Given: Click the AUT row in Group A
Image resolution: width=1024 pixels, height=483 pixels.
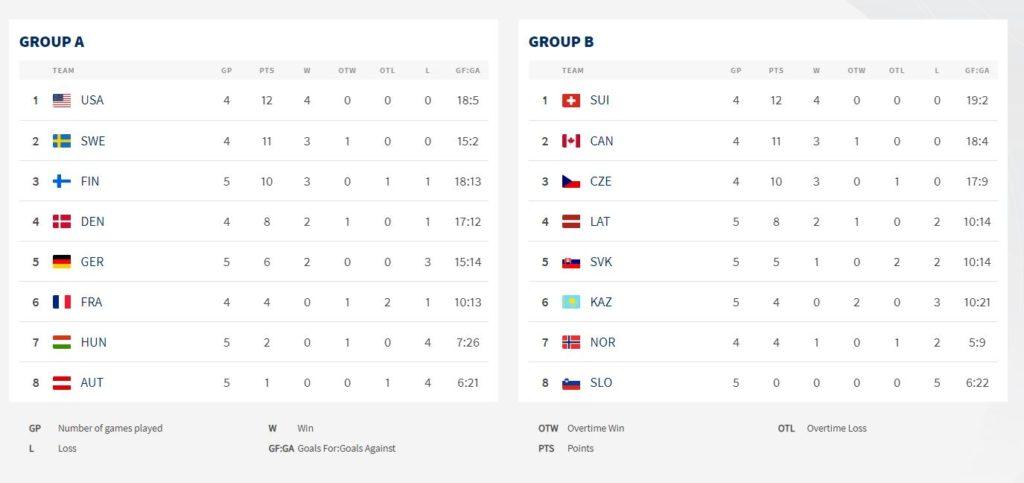Looking at the screenshot, I should point(253,382).
